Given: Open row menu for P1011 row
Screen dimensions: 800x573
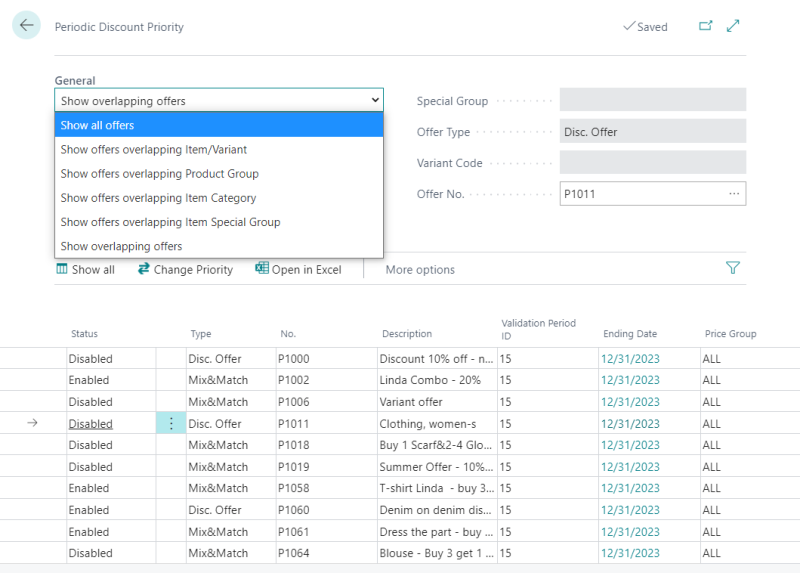Looking at the screenshot, I should pos(171,423).
